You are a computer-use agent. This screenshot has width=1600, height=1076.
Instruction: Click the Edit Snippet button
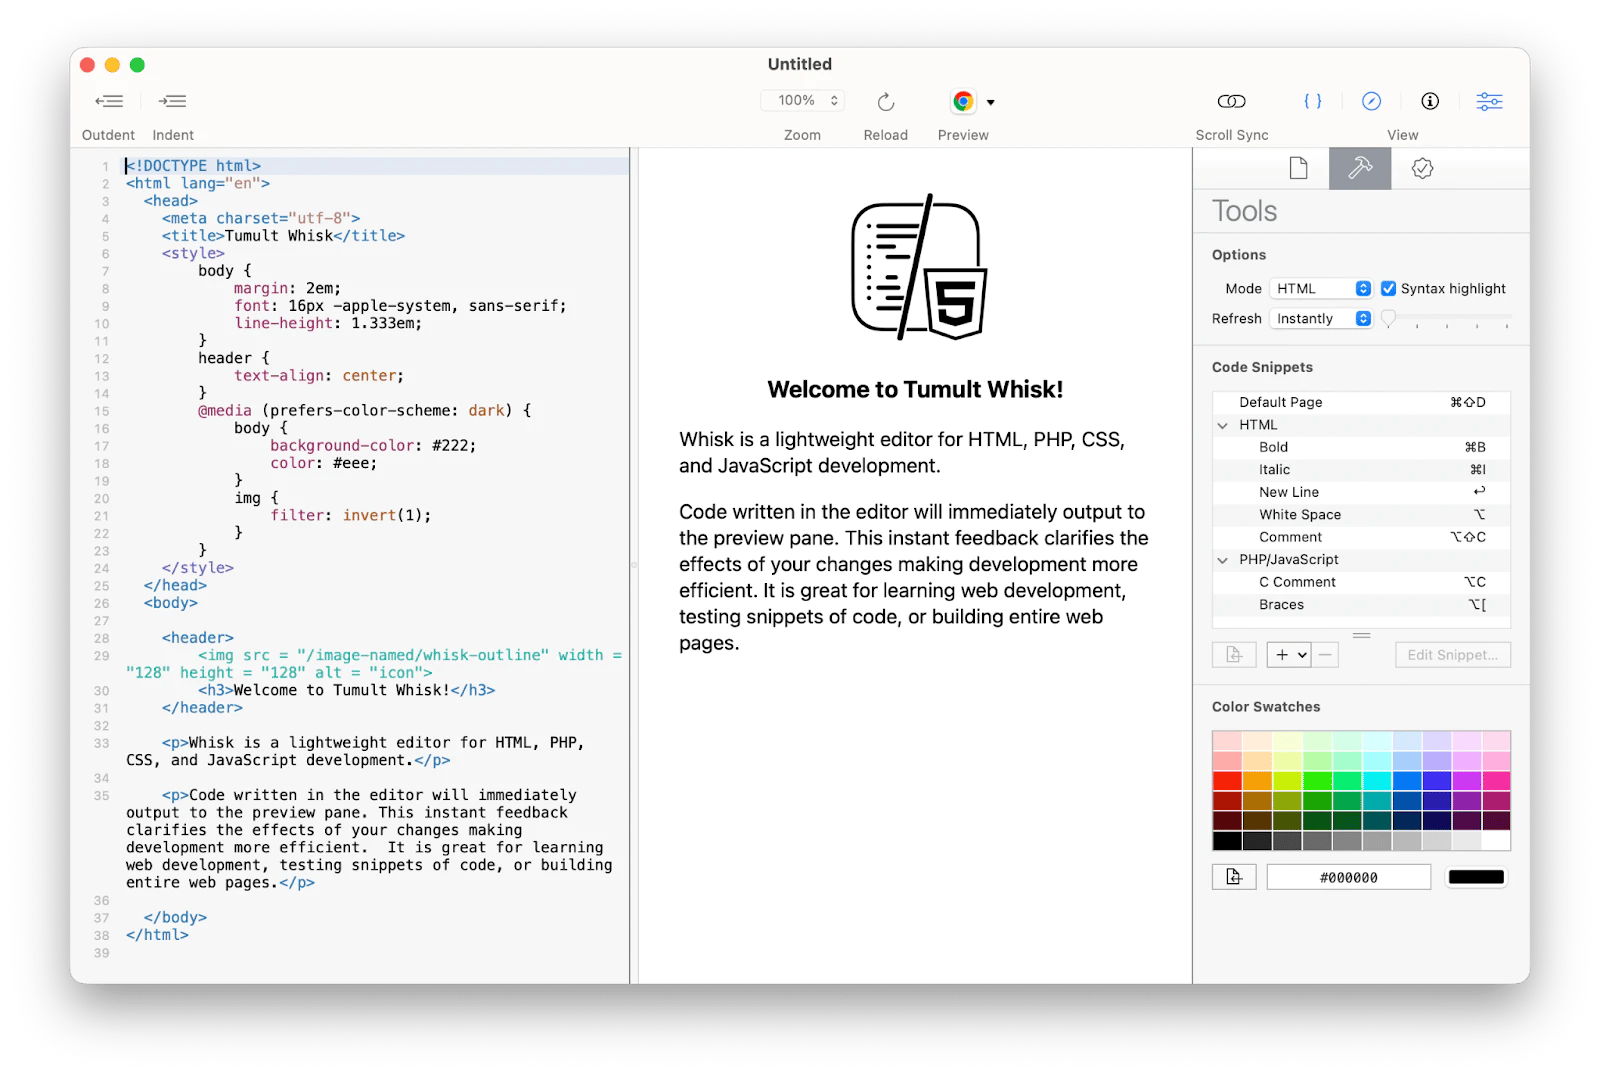[1452, 654]
